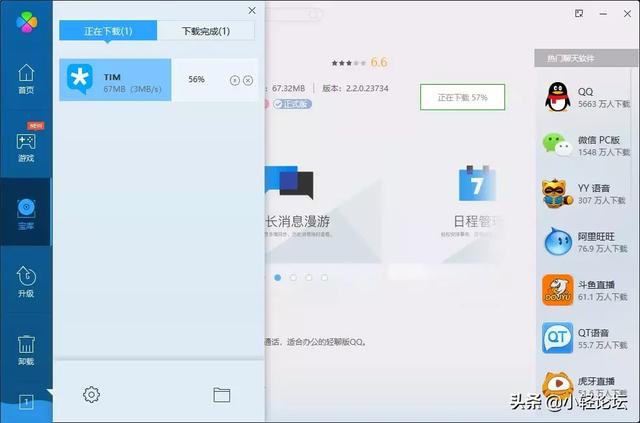Click the window restore icon in title bar

click(x=579, y=13)
